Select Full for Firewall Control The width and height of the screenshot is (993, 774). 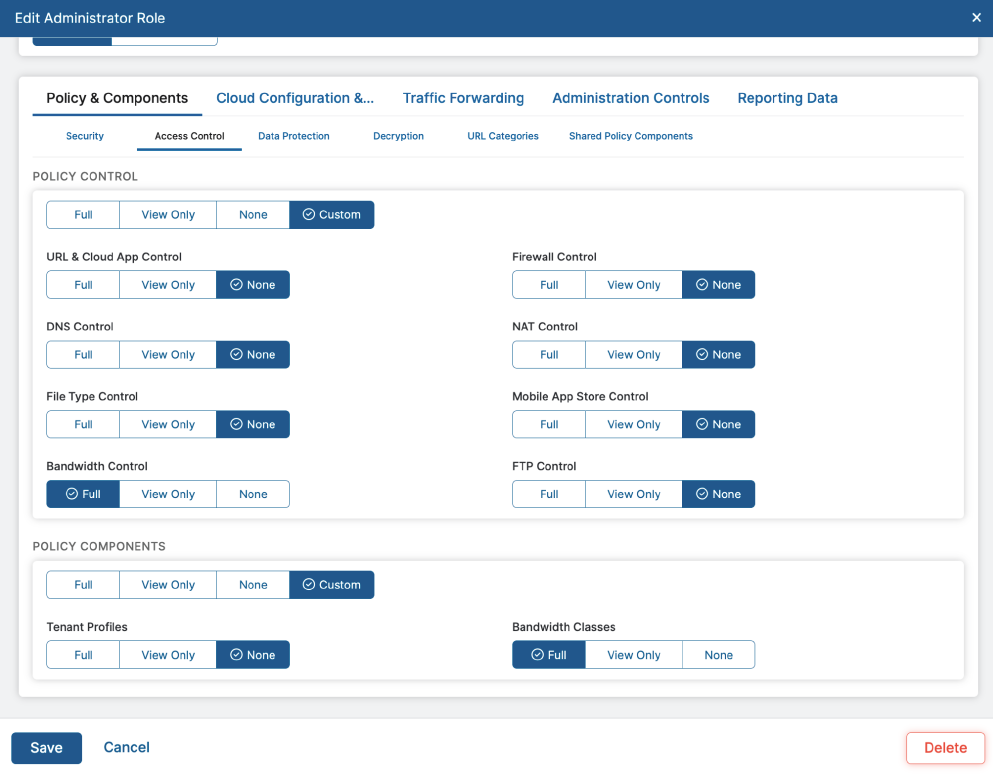549,285
